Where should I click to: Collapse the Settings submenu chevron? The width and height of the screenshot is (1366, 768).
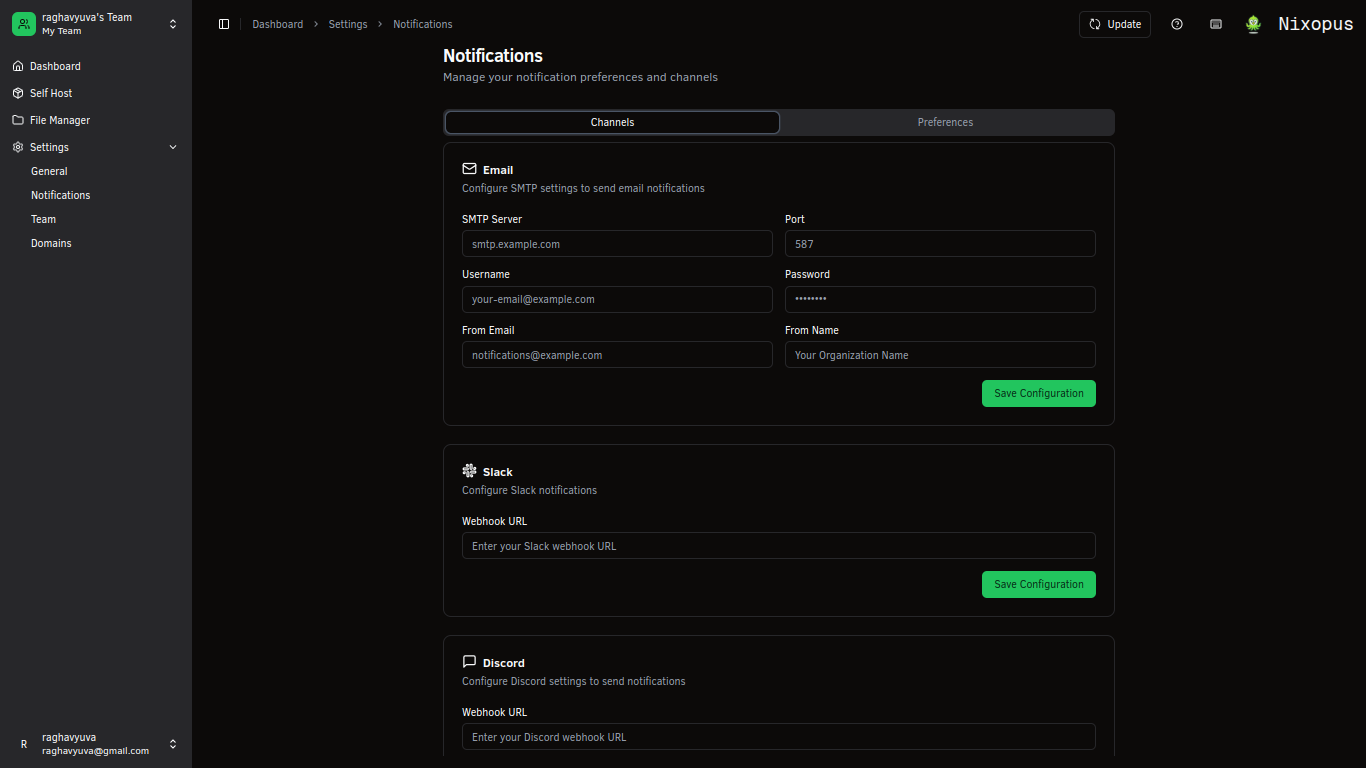coord(173,147)
